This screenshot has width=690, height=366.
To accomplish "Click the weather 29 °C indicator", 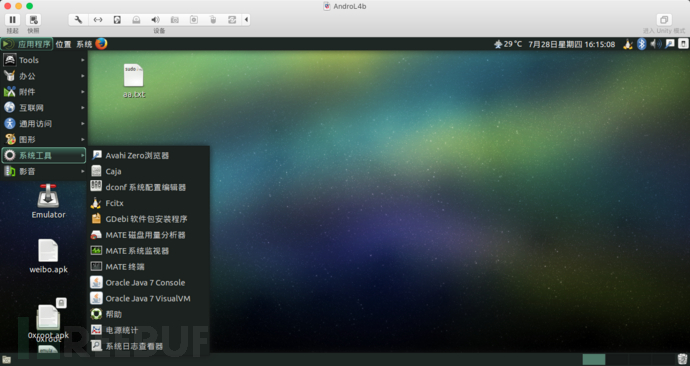I will point(508,44).
